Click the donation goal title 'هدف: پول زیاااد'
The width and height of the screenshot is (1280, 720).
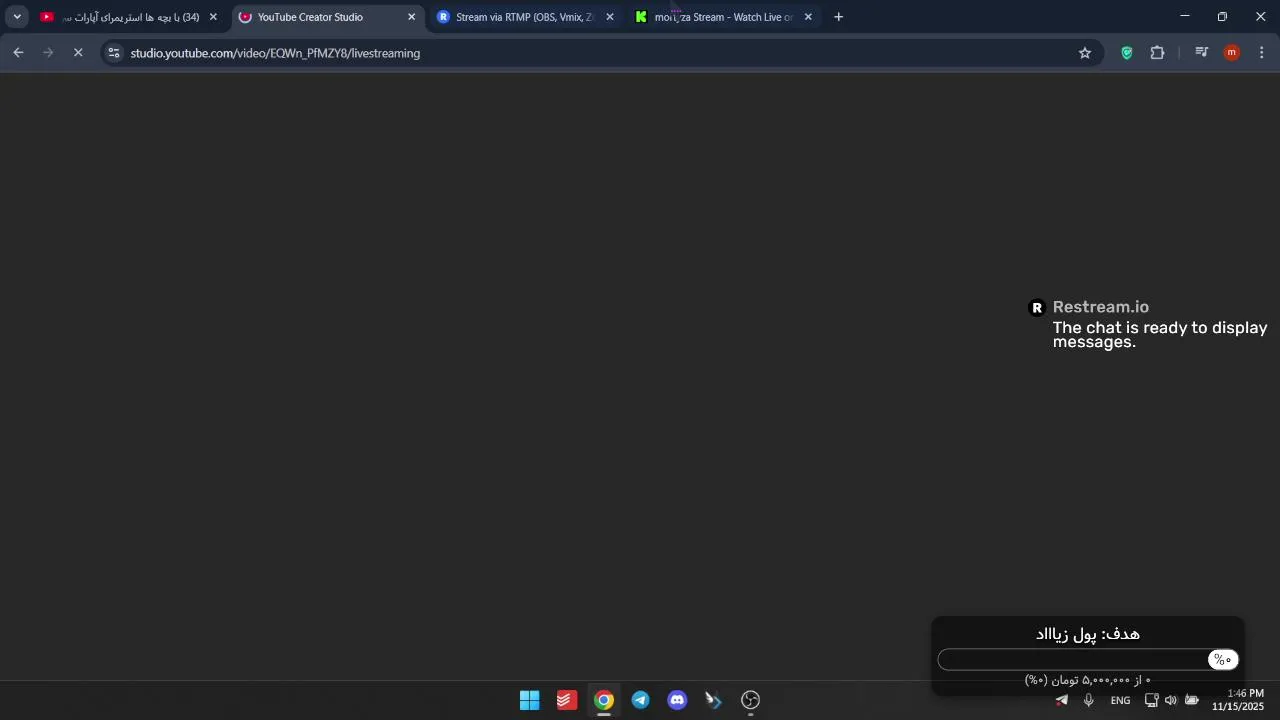point(1088,634)
